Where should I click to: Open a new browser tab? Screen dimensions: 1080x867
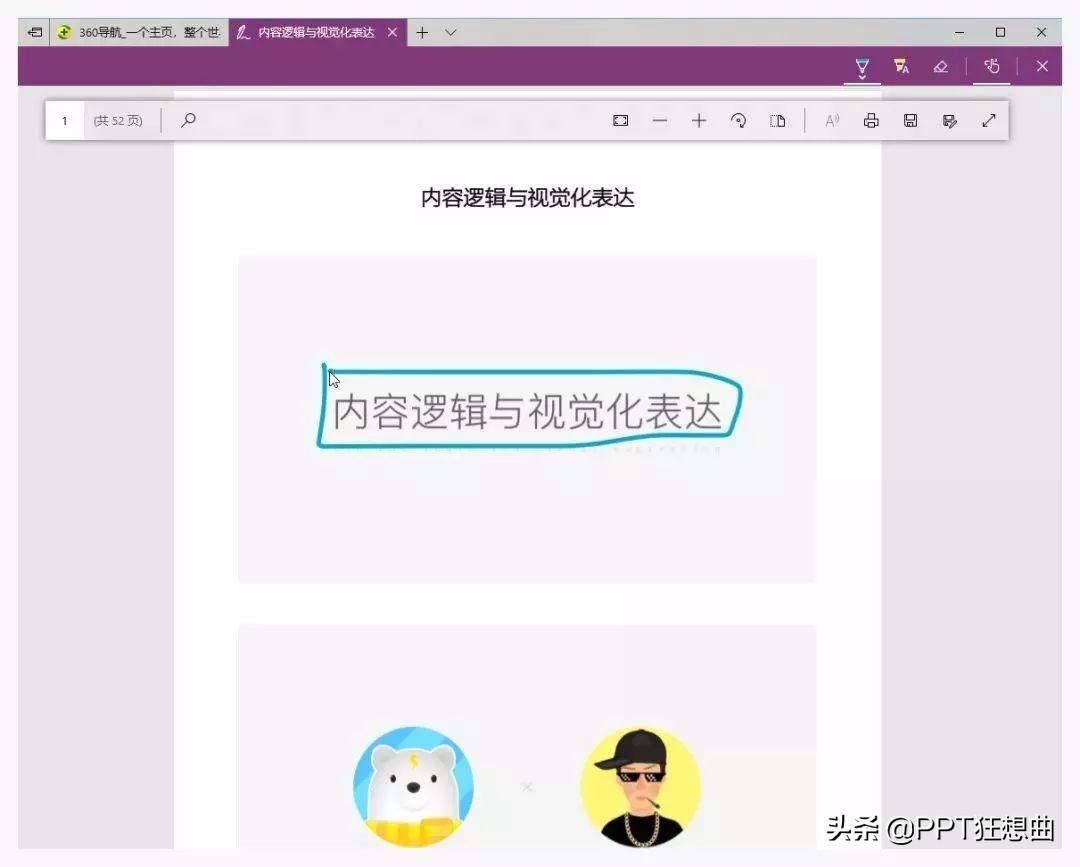coord(422,32)
